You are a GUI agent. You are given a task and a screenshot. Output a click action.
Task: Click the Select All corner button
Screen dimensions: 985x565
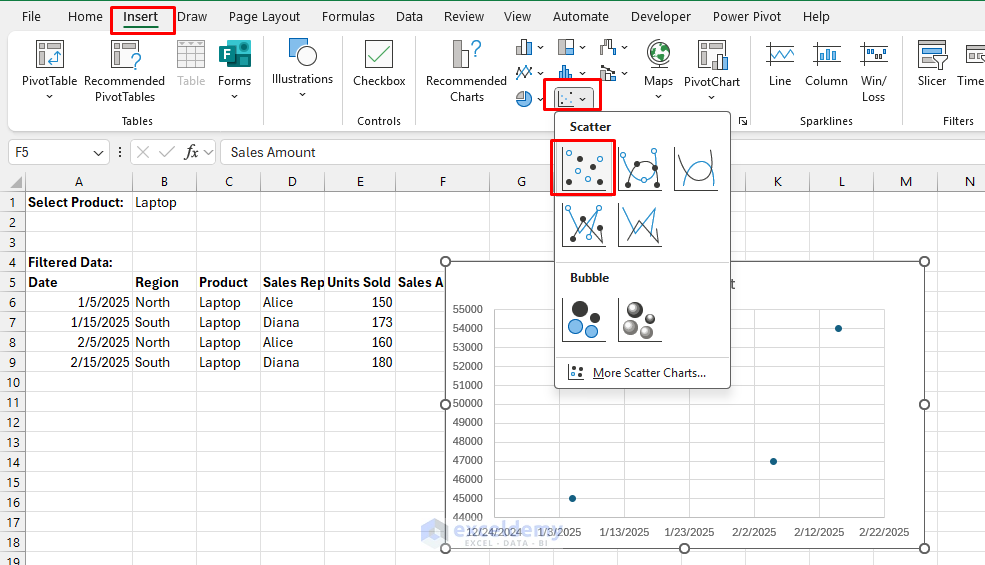coord(16,182)
